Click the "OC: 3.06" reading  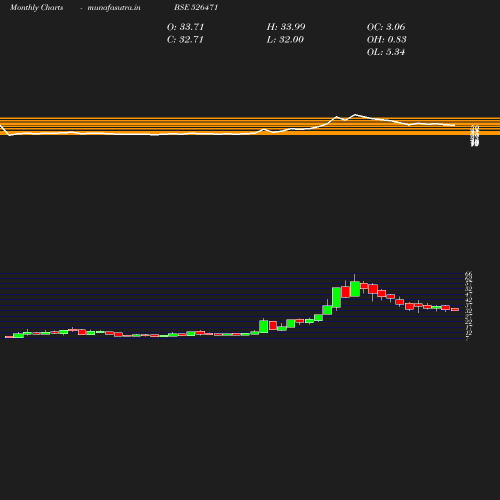point(386,27)
